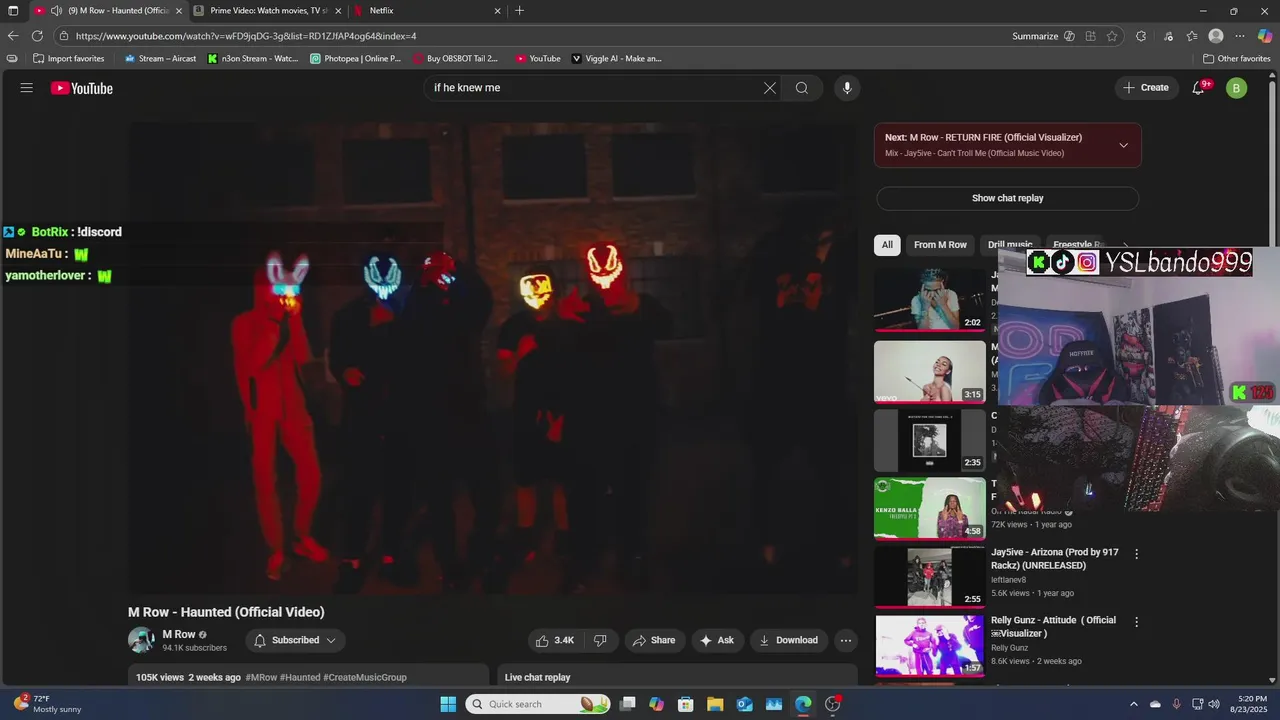Open Relly Gunz - Attitude video title
Image resolution: width=1280 pixels, height=720 pixels.
coord(1053,627)
